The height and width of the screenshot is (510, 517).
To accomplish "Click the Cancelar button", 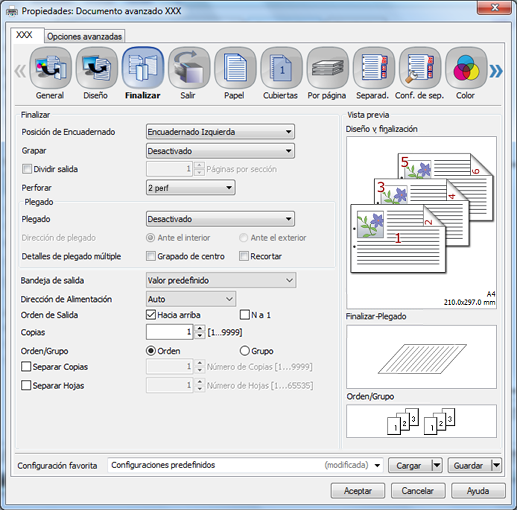I will (x=418, y=491).
